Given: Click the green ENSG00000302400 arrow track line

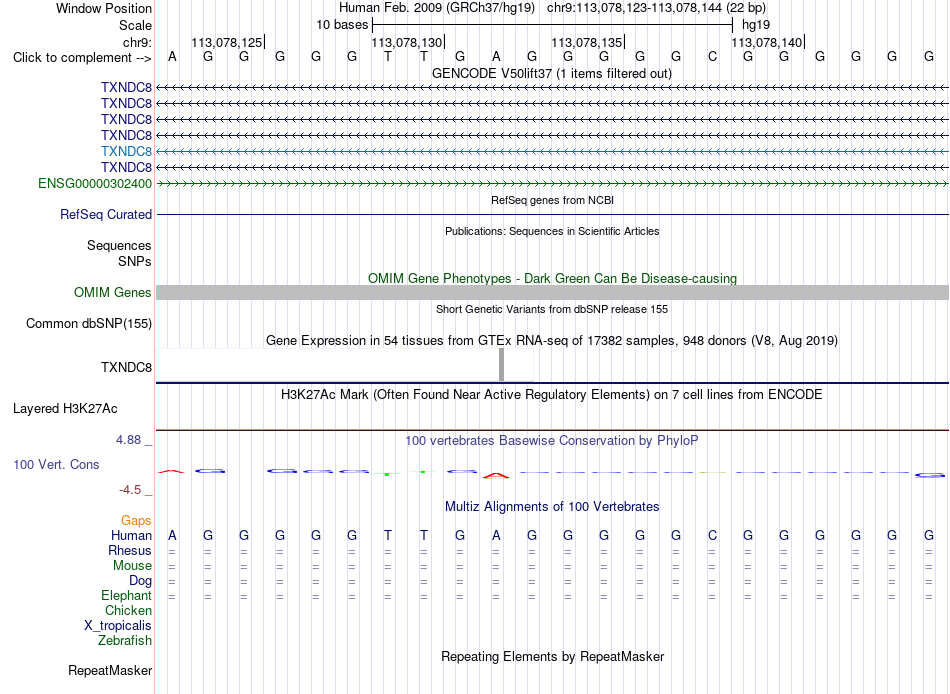Looking at the screenshot, I should (553, 183).
